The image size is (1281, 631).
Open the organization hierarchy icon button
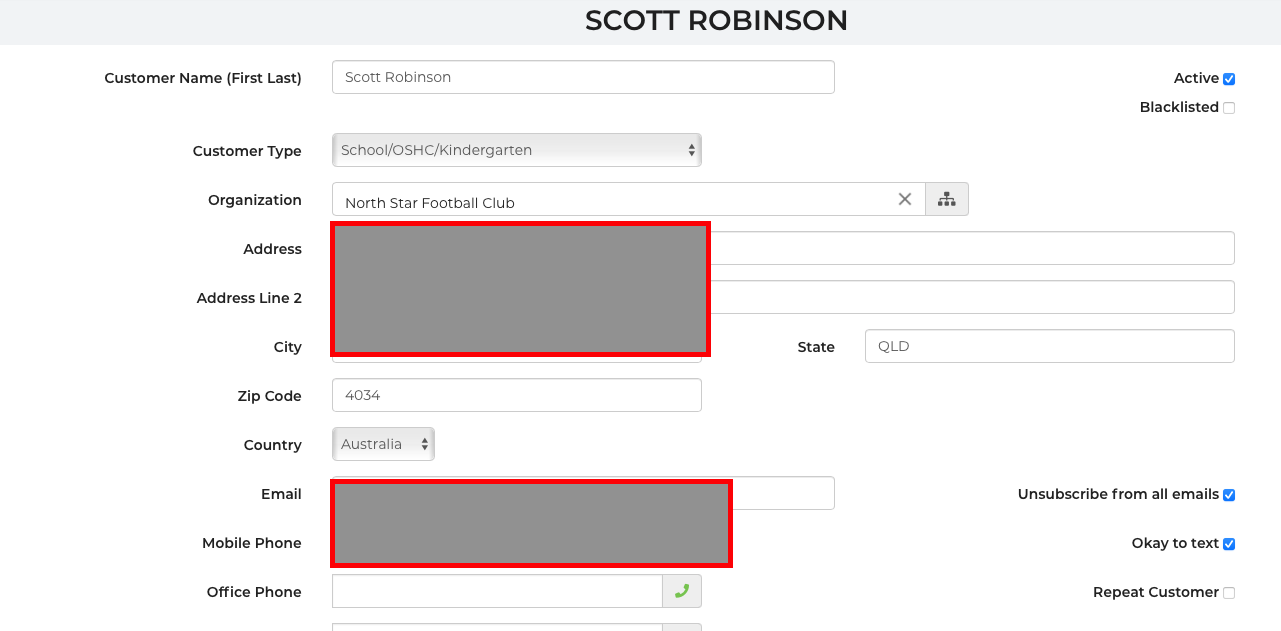coord(946,199)
